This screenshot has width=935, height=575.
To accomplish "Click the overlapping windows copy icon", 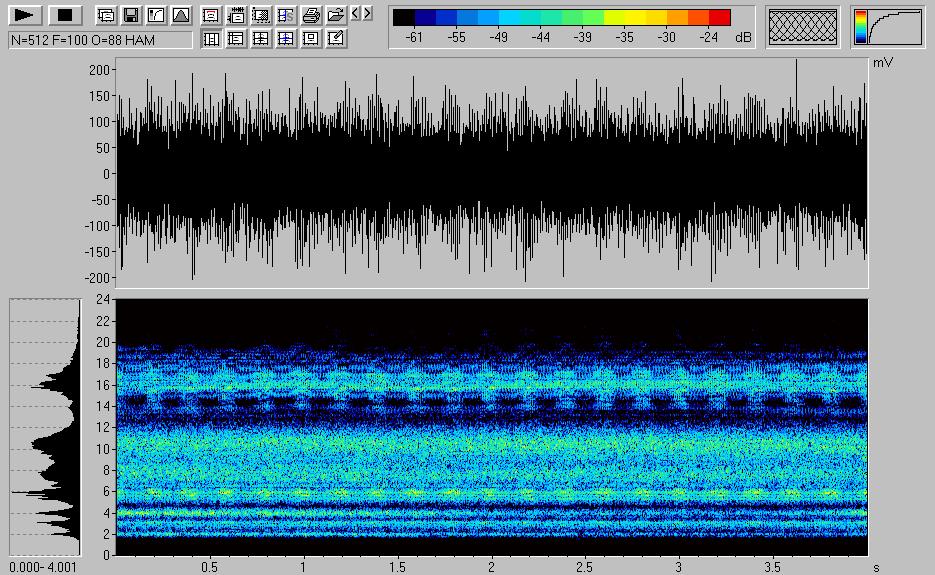I will 106,15.
